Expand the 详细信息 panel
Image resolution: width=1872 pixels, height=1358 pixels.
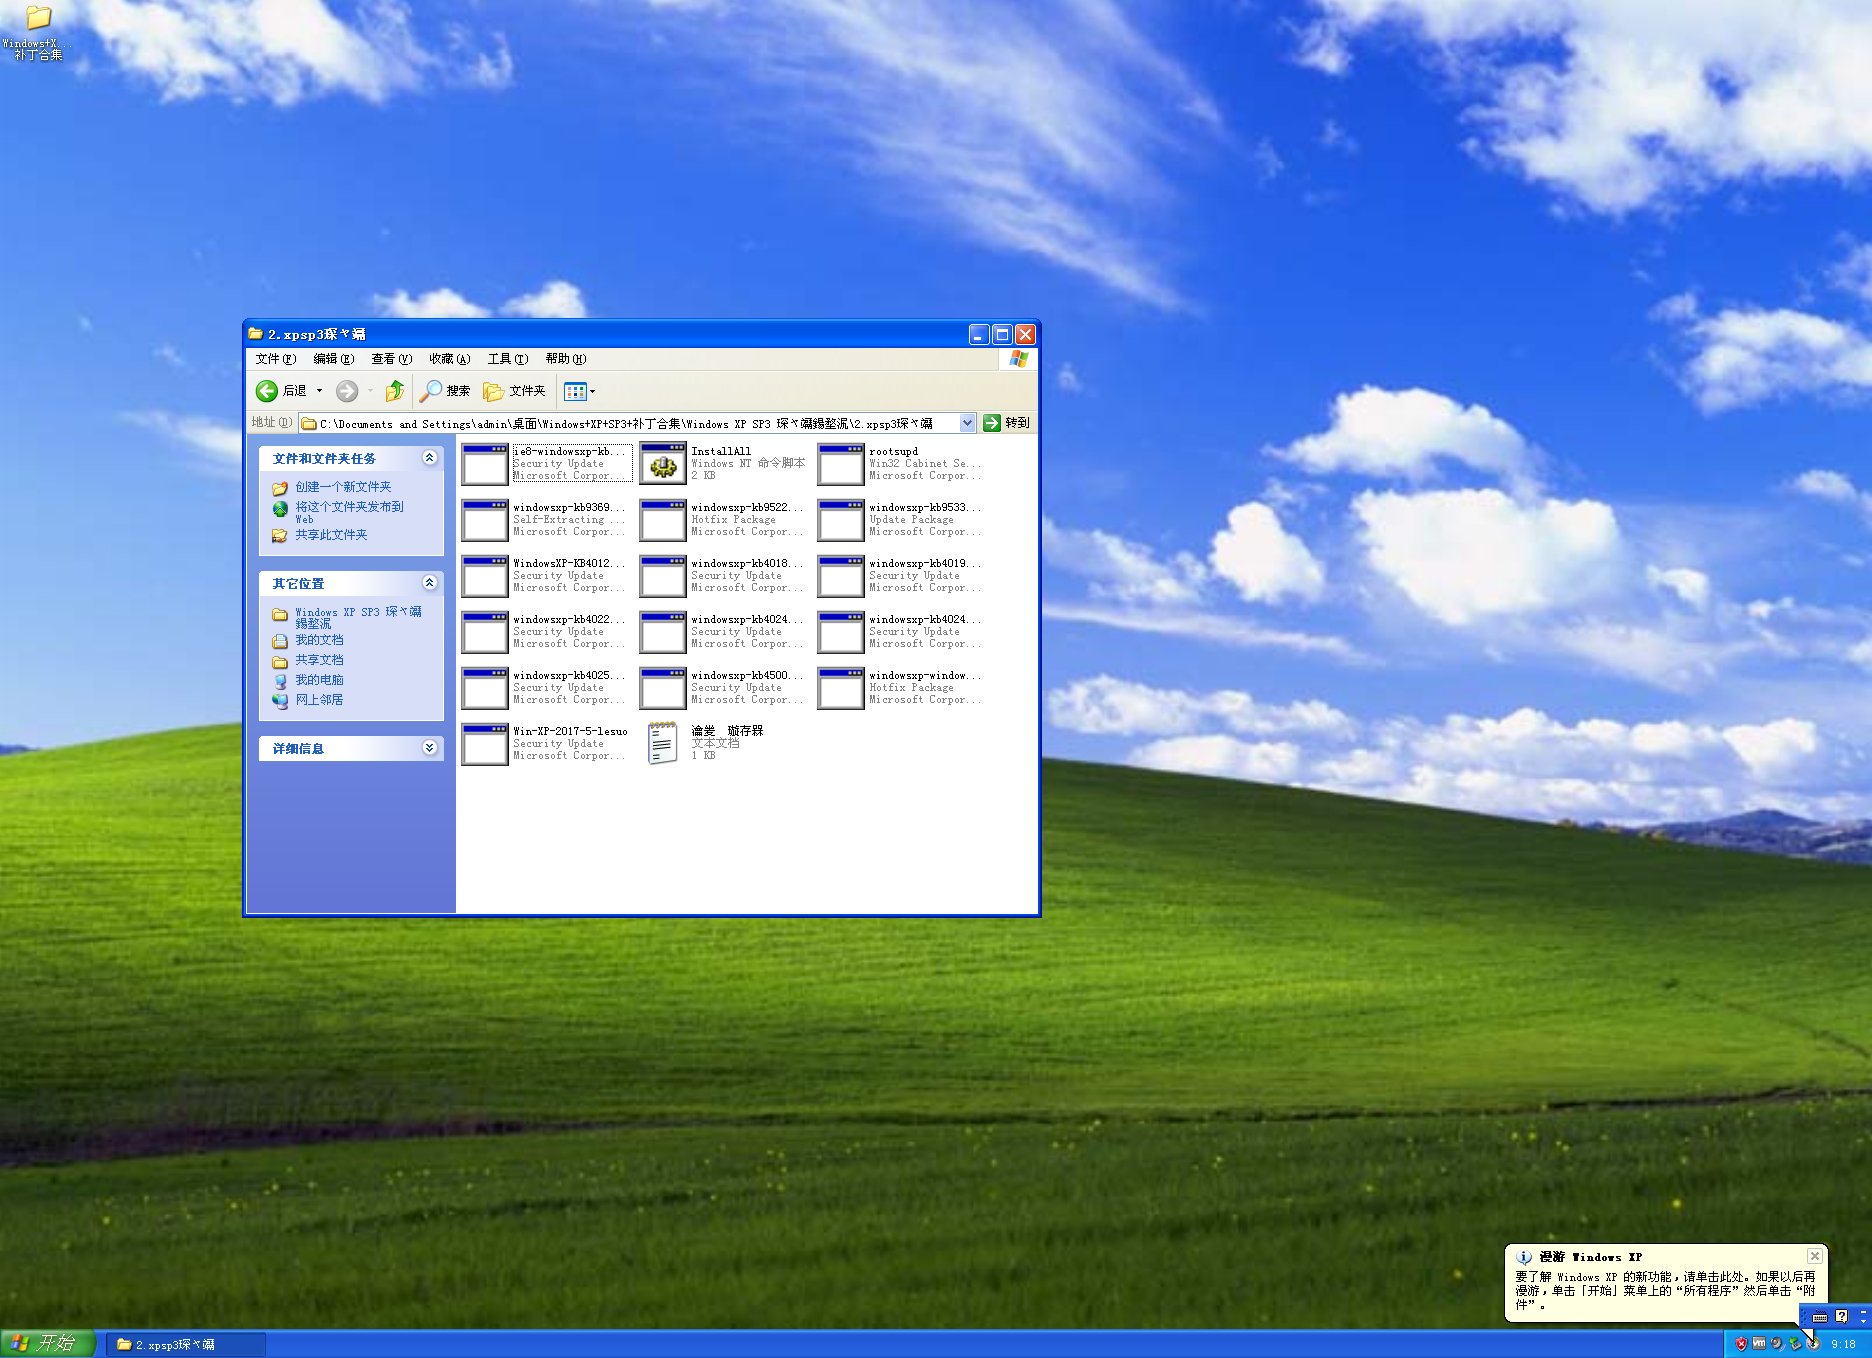tap(430, 748)
